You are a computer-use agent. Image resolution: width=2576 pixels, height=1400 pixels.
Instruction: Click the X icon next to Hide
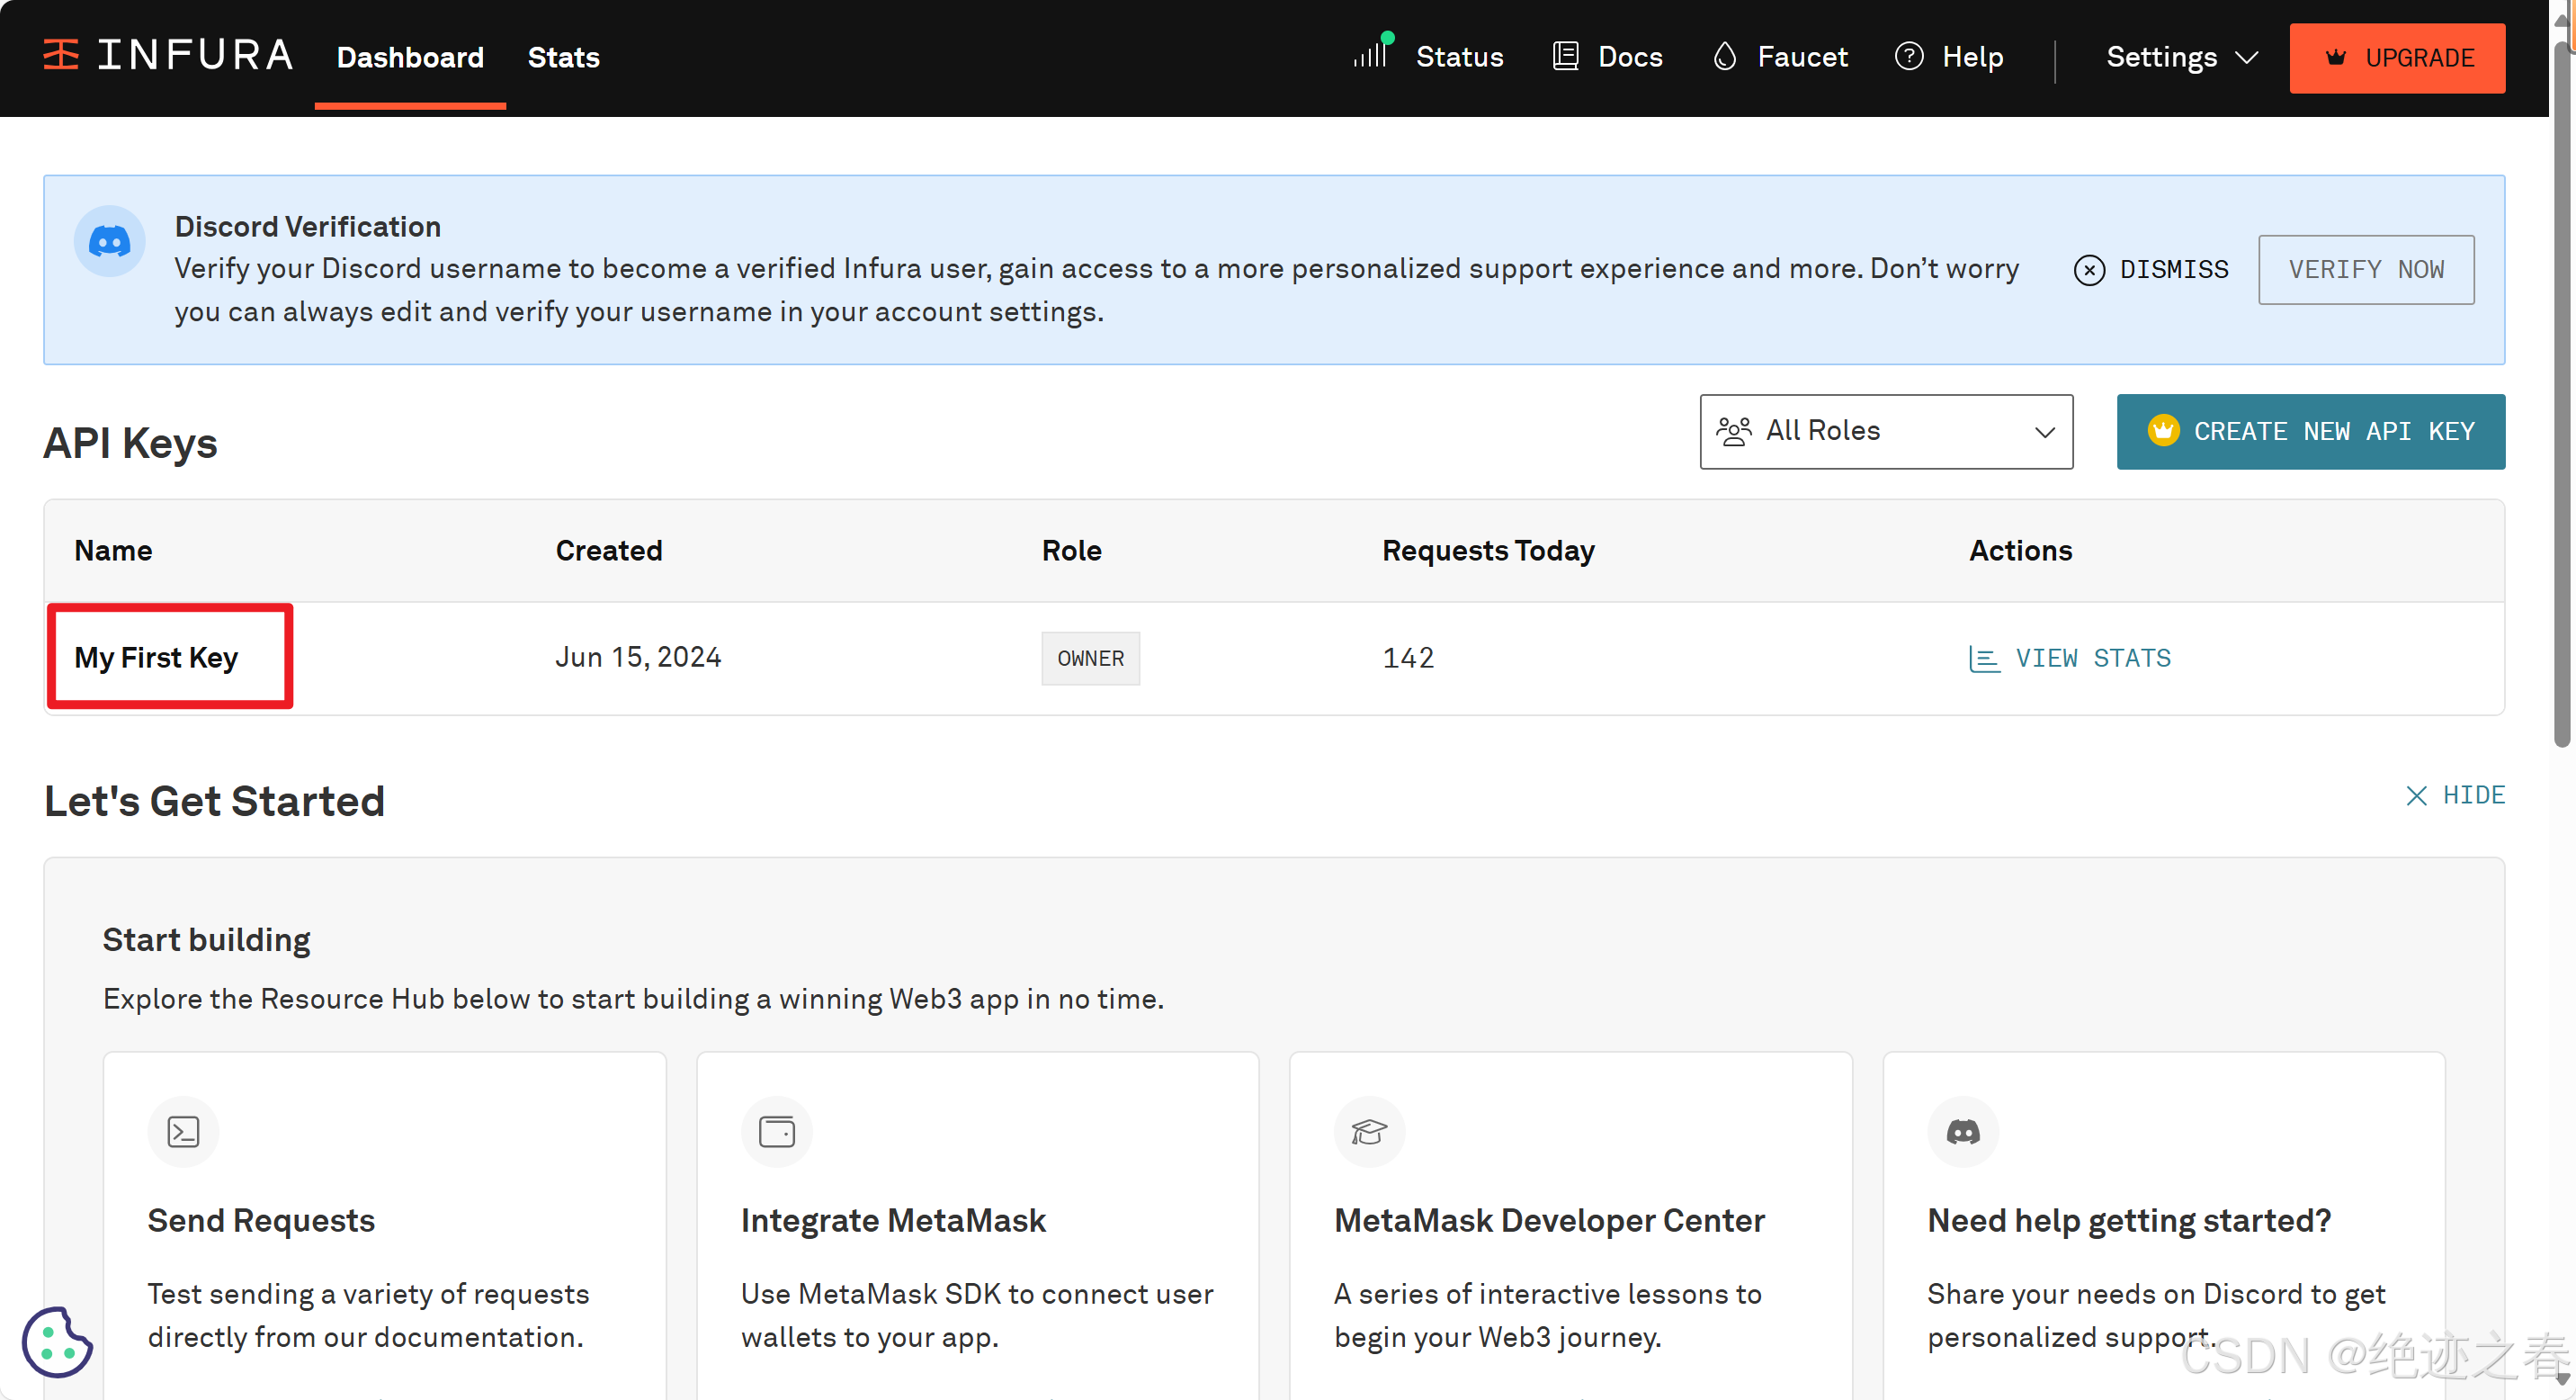[2416, 796]
